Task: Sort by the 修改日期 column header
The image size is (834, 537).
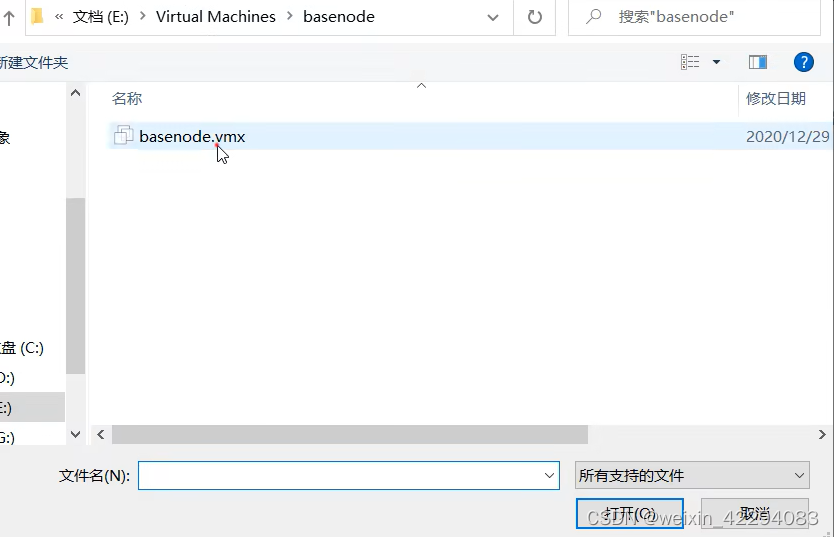Action: coord(775,98)
